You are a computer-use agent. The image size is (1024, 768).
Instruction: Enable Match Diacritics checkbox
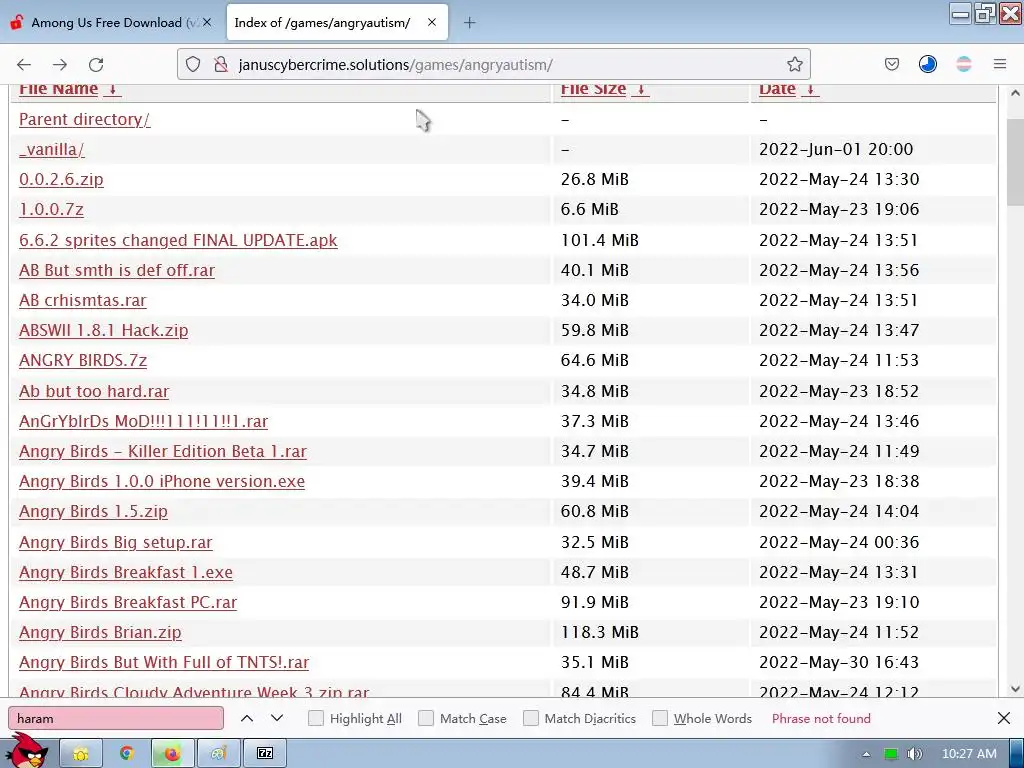531,718
